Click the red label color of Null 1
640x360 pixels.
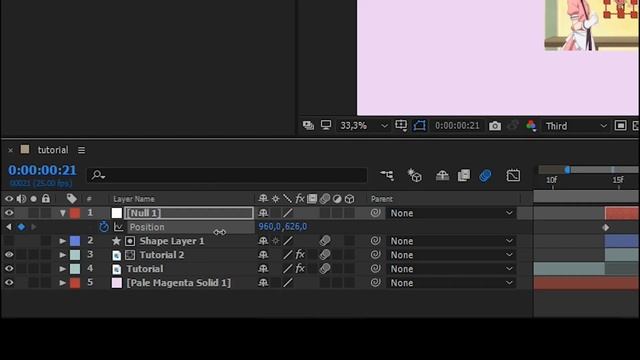tap(75, 213)
